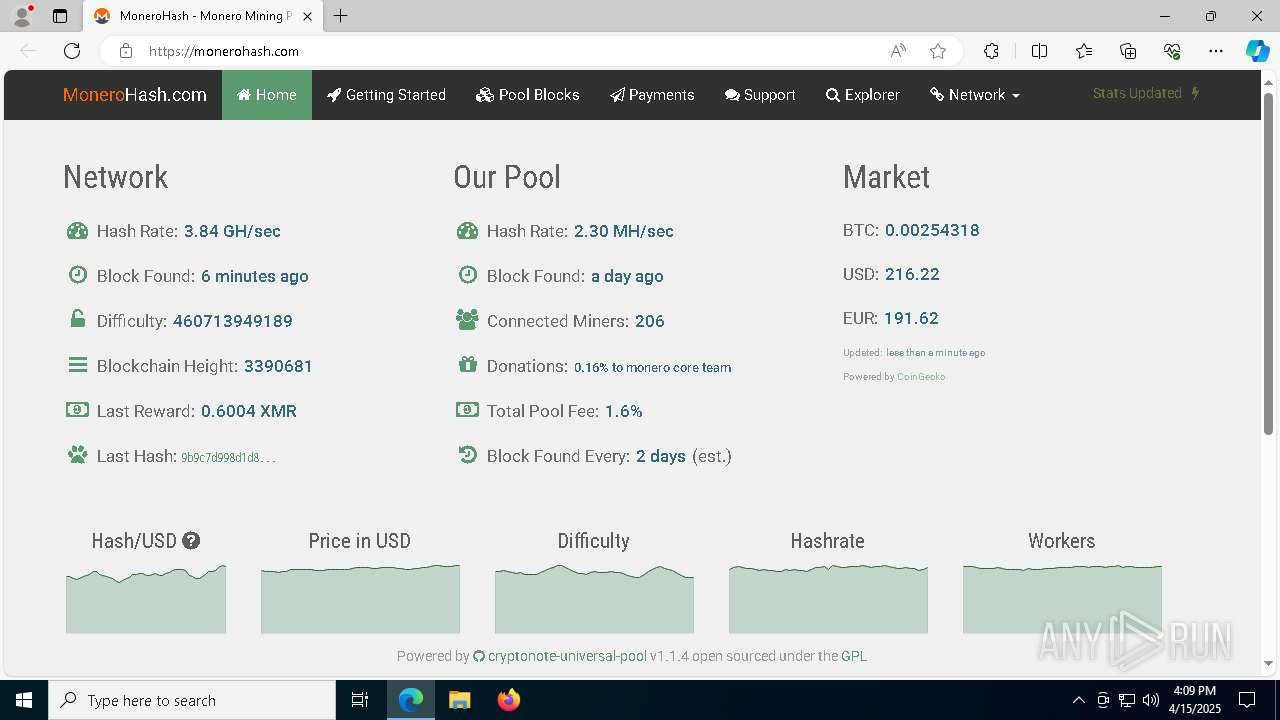Click the Difficulty chart
Screen dimensions: 1280x720
click(x=594, y=598)
